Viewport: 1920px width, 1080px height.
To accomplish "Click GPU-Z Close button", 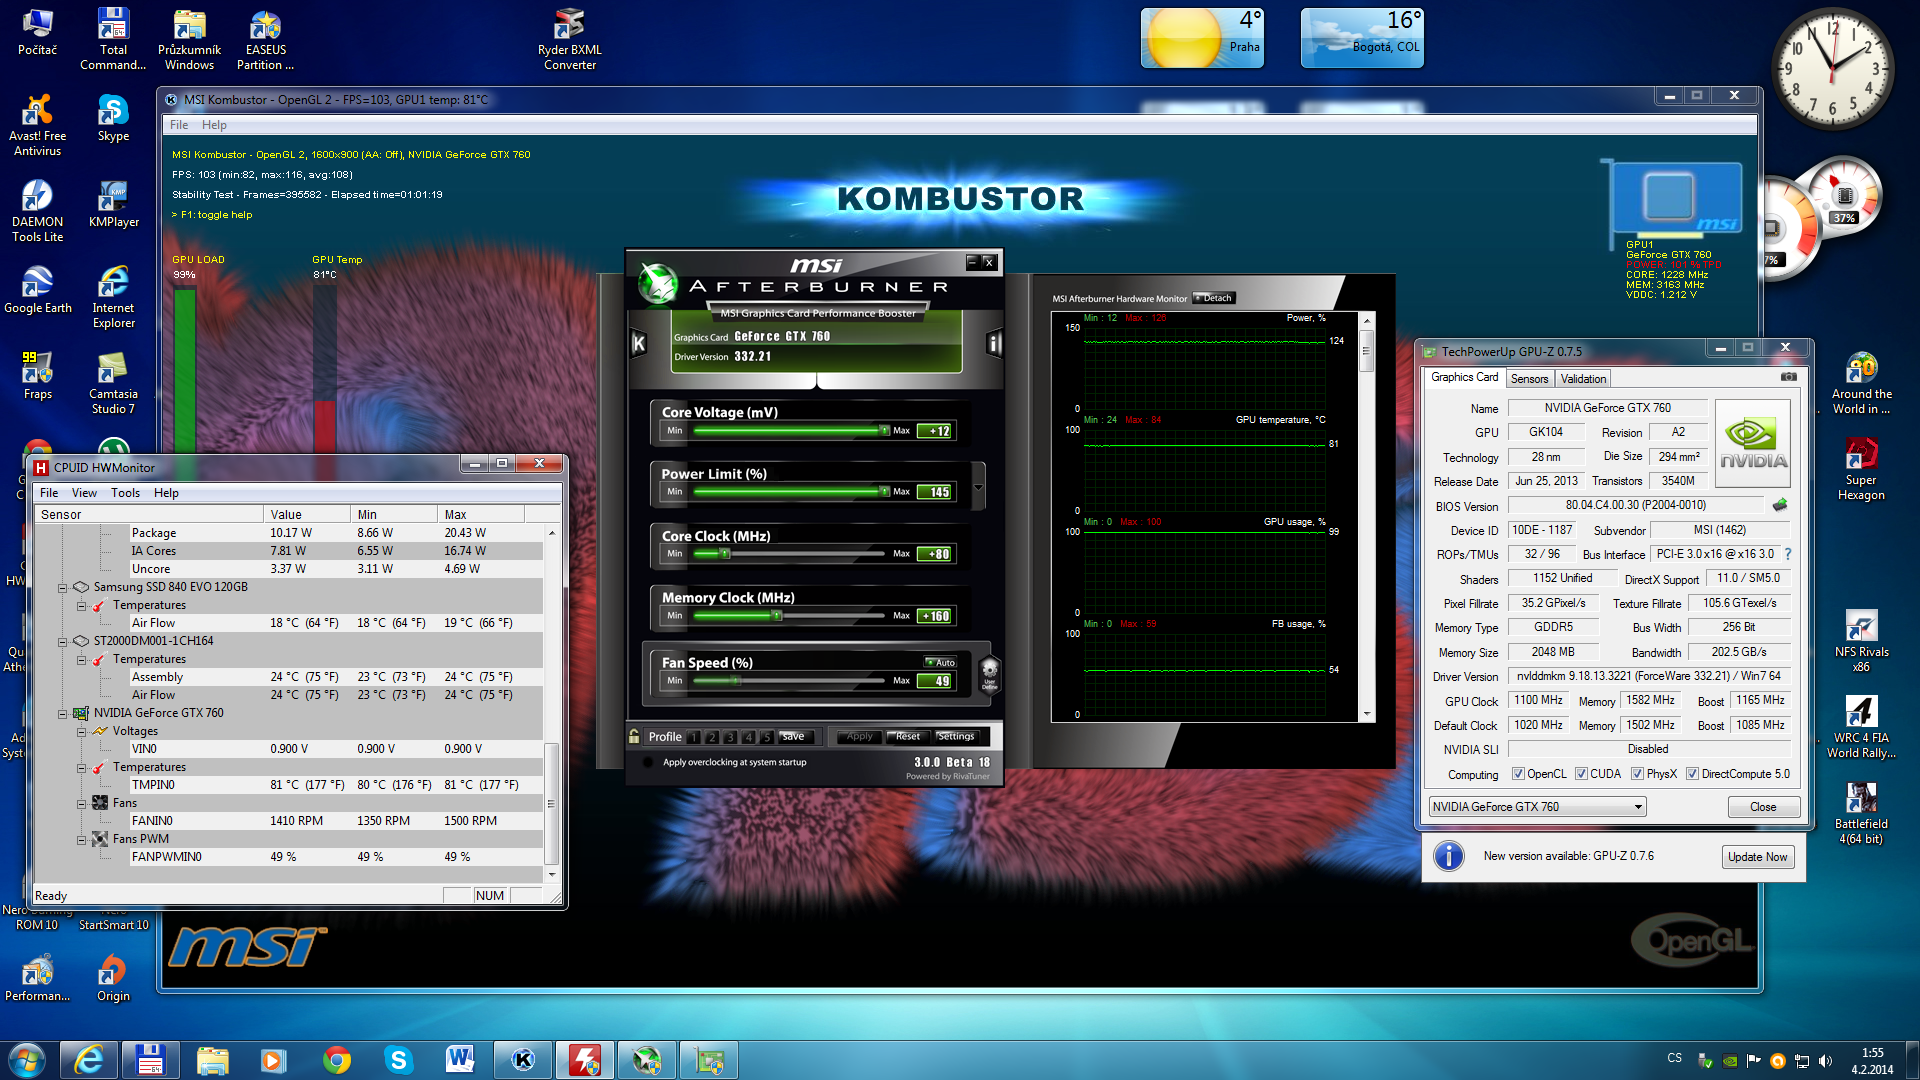I will pyautogui.click(x=1763, y=807).
